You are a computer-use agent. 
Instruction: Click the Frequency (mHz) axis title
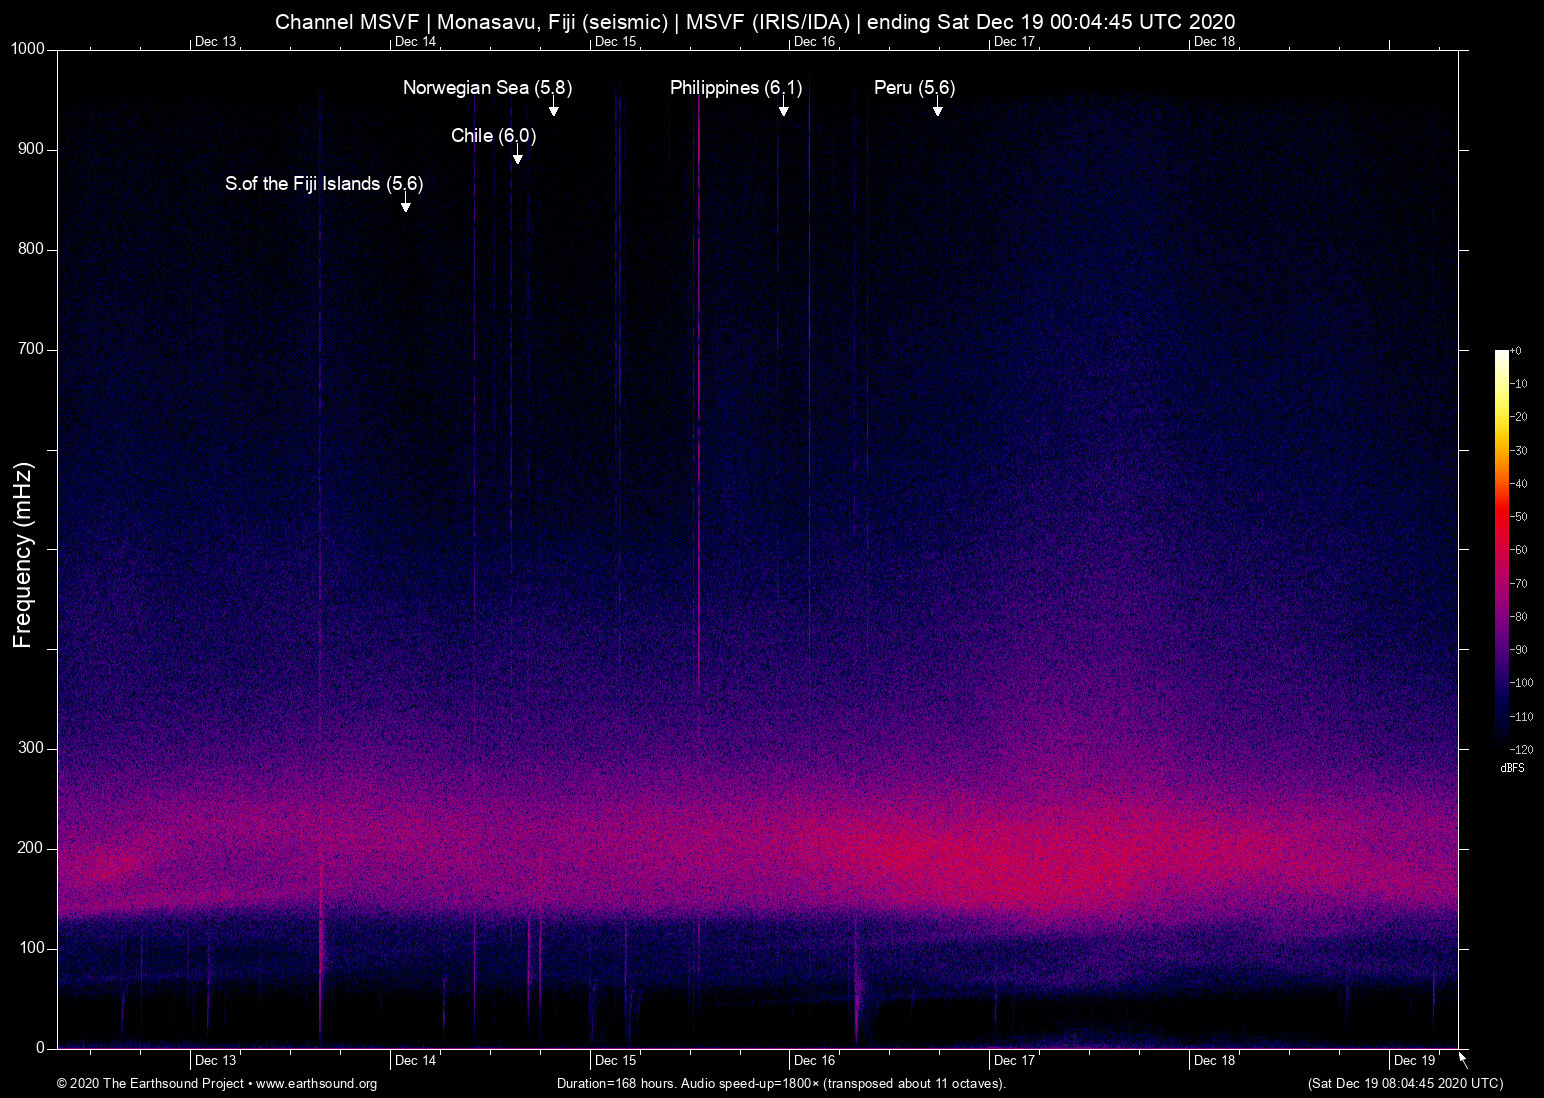(22, 555)
